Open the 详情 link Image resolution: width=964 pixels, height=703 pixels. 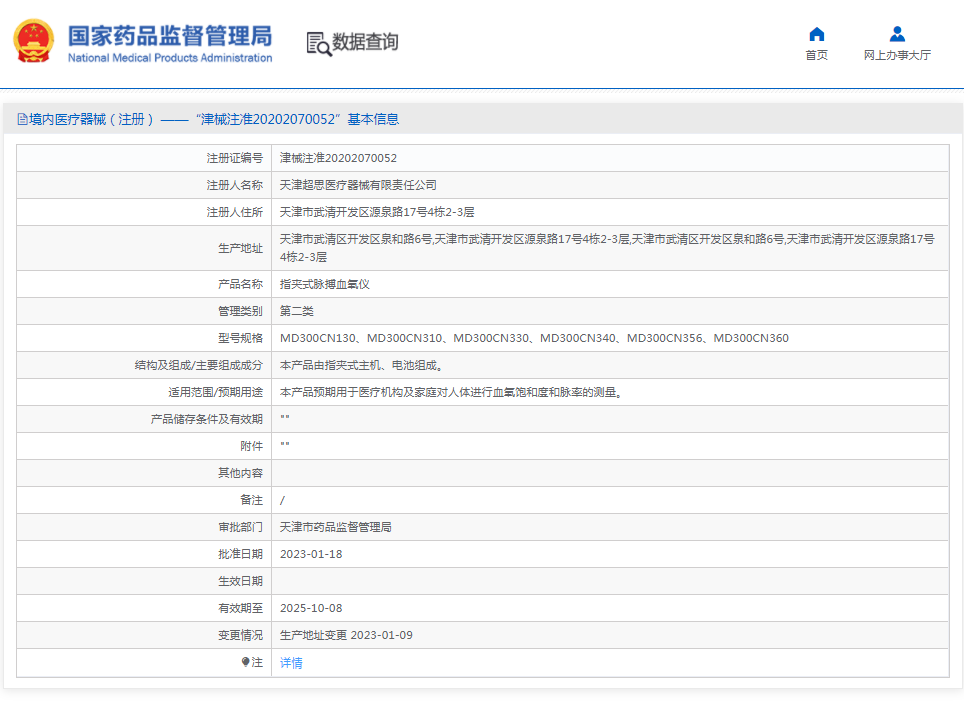[x=291, y=663]
